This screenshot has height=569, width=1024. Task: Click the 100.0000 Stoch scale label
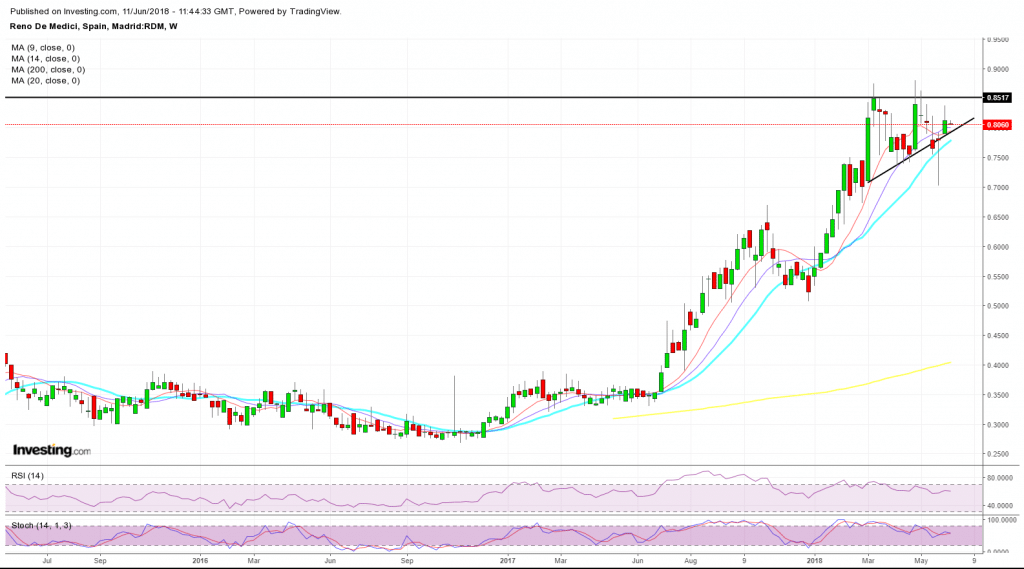point(1002,520)
